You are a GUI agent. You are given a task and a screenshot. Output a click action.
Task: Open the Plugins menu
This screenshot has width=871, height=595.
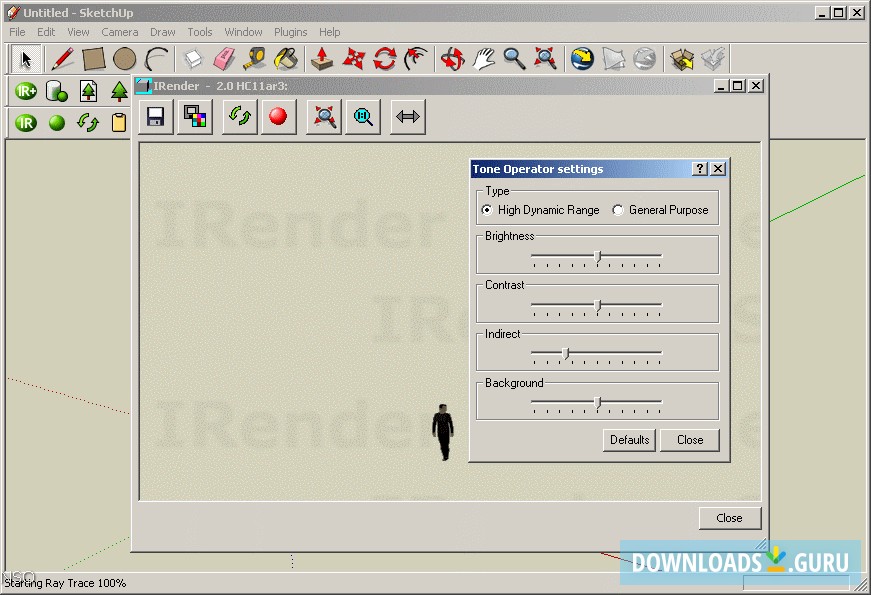pyautogui.click(x=290, y=31)
